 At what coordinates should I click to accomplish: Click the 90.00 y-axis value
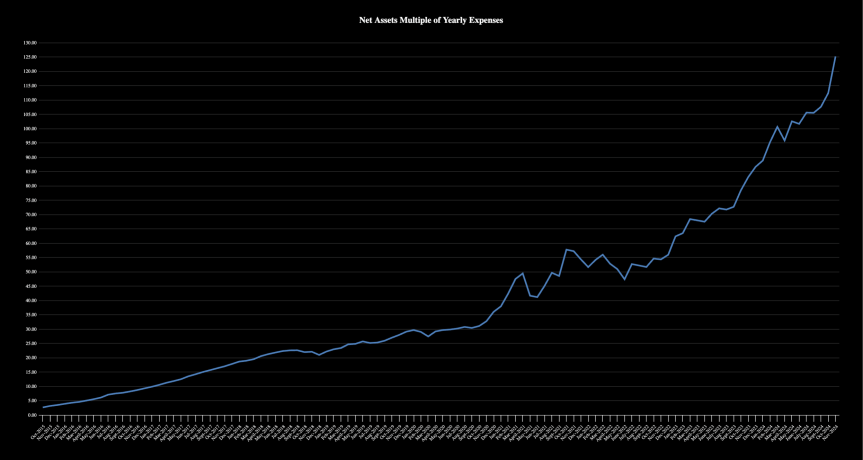pos(30,157)
